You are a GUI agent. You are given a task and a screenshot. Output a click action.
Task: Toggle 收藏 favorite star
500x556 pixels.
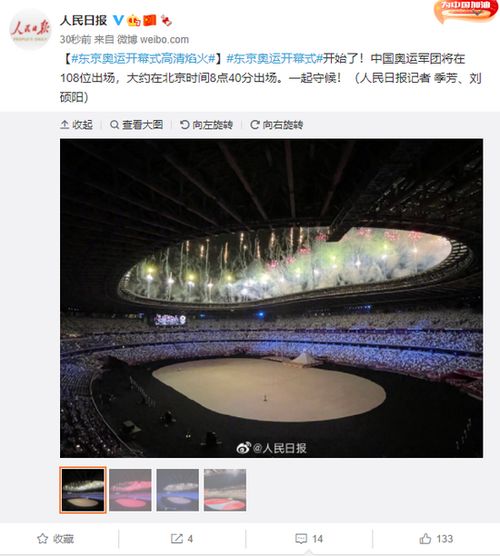pos(56,539)
